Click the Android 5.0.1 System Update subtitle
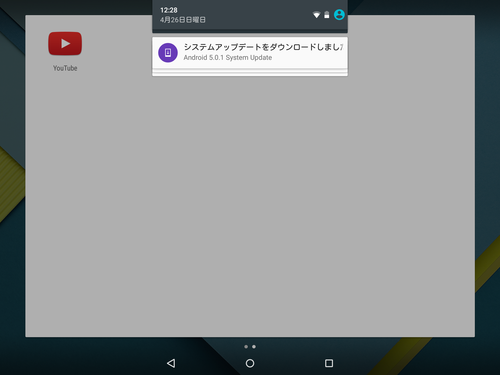The width and height of the screenshot is (500, 375). [x=228, y=58]
